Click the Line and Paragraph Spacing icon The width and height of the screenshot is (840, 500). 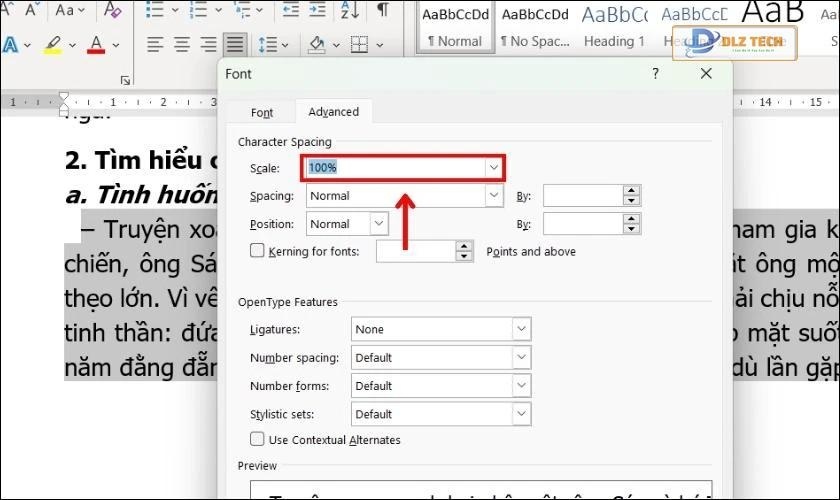coord(267,45)
